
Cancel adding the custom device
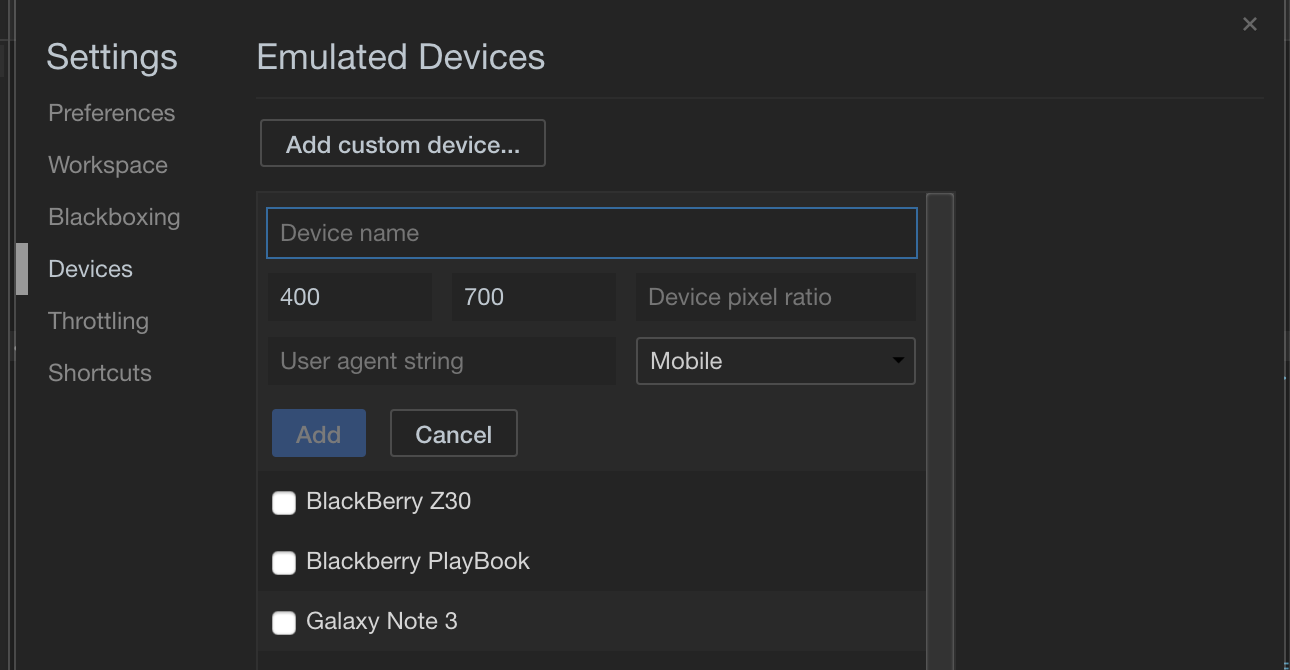coord(453,434)
